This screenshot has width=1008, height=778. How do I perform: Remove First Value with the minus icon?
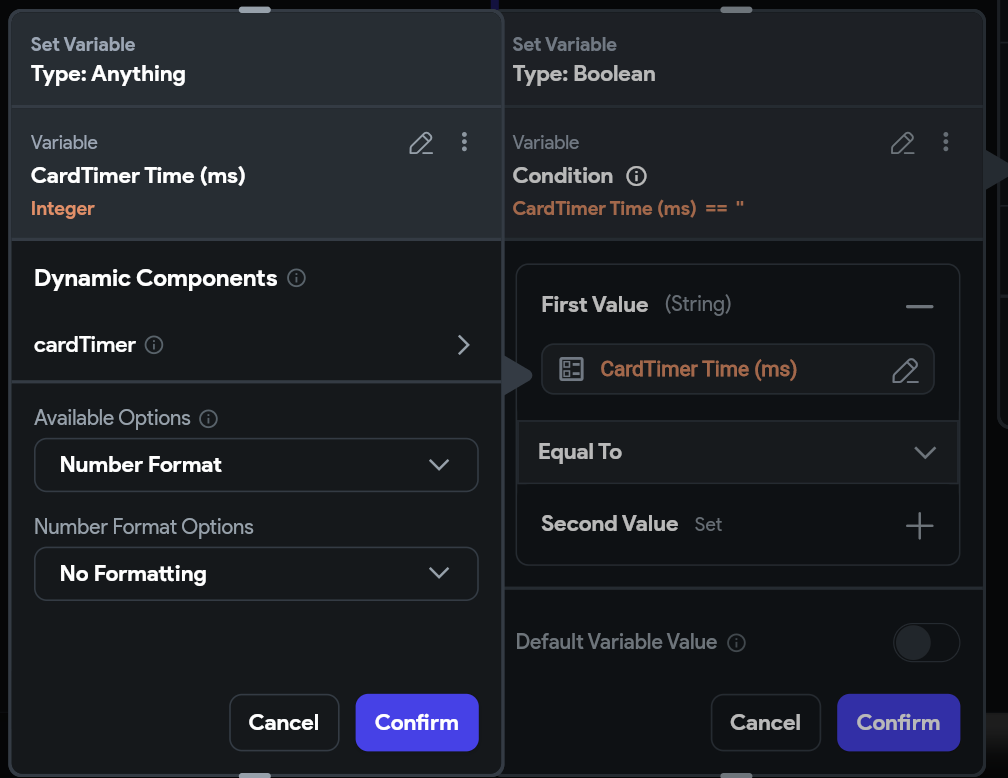coord(919,305)
